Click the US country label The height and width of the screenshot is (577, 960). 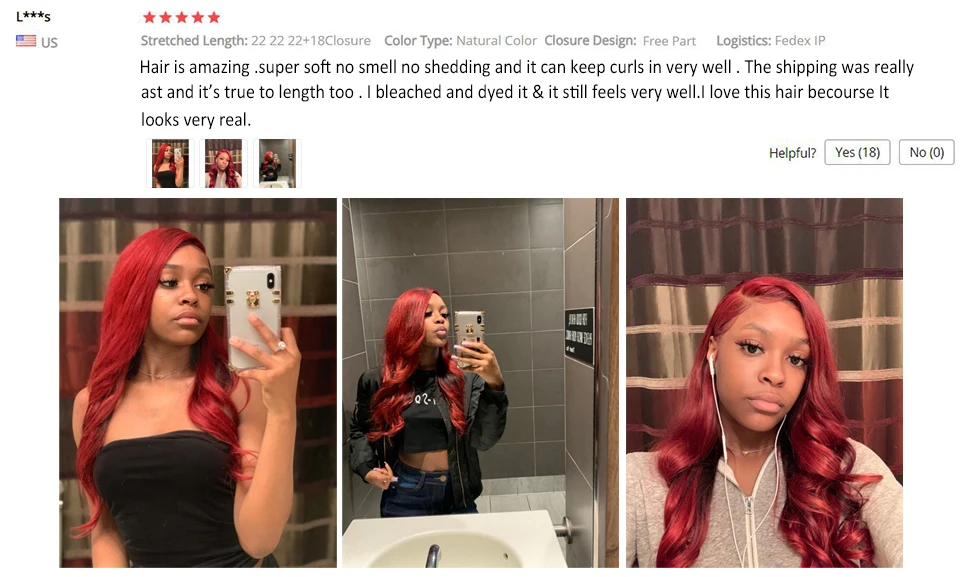[49, 42]
